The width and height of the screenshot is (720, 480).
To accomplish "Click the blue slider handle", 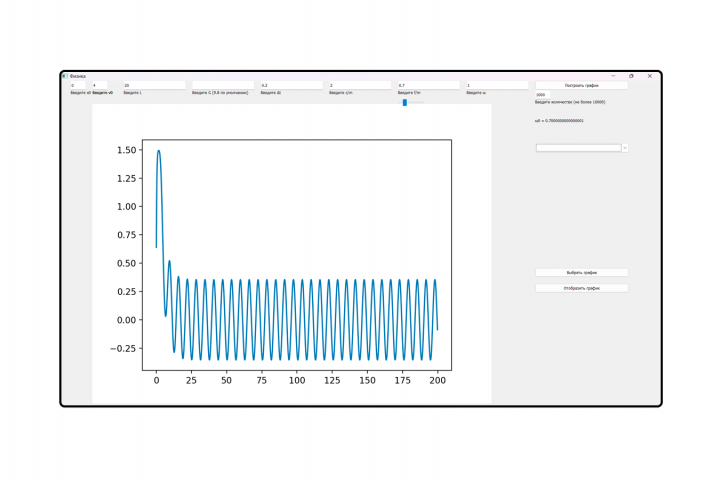I will tap(405, 102).
